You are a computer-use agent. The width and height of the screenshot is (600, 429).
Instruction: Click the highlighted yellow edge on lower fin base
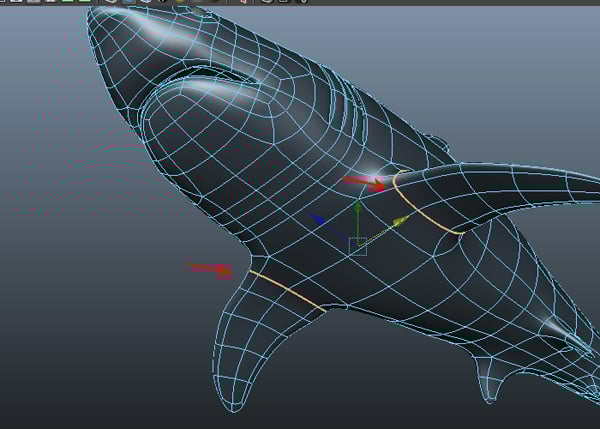point(288,291)
